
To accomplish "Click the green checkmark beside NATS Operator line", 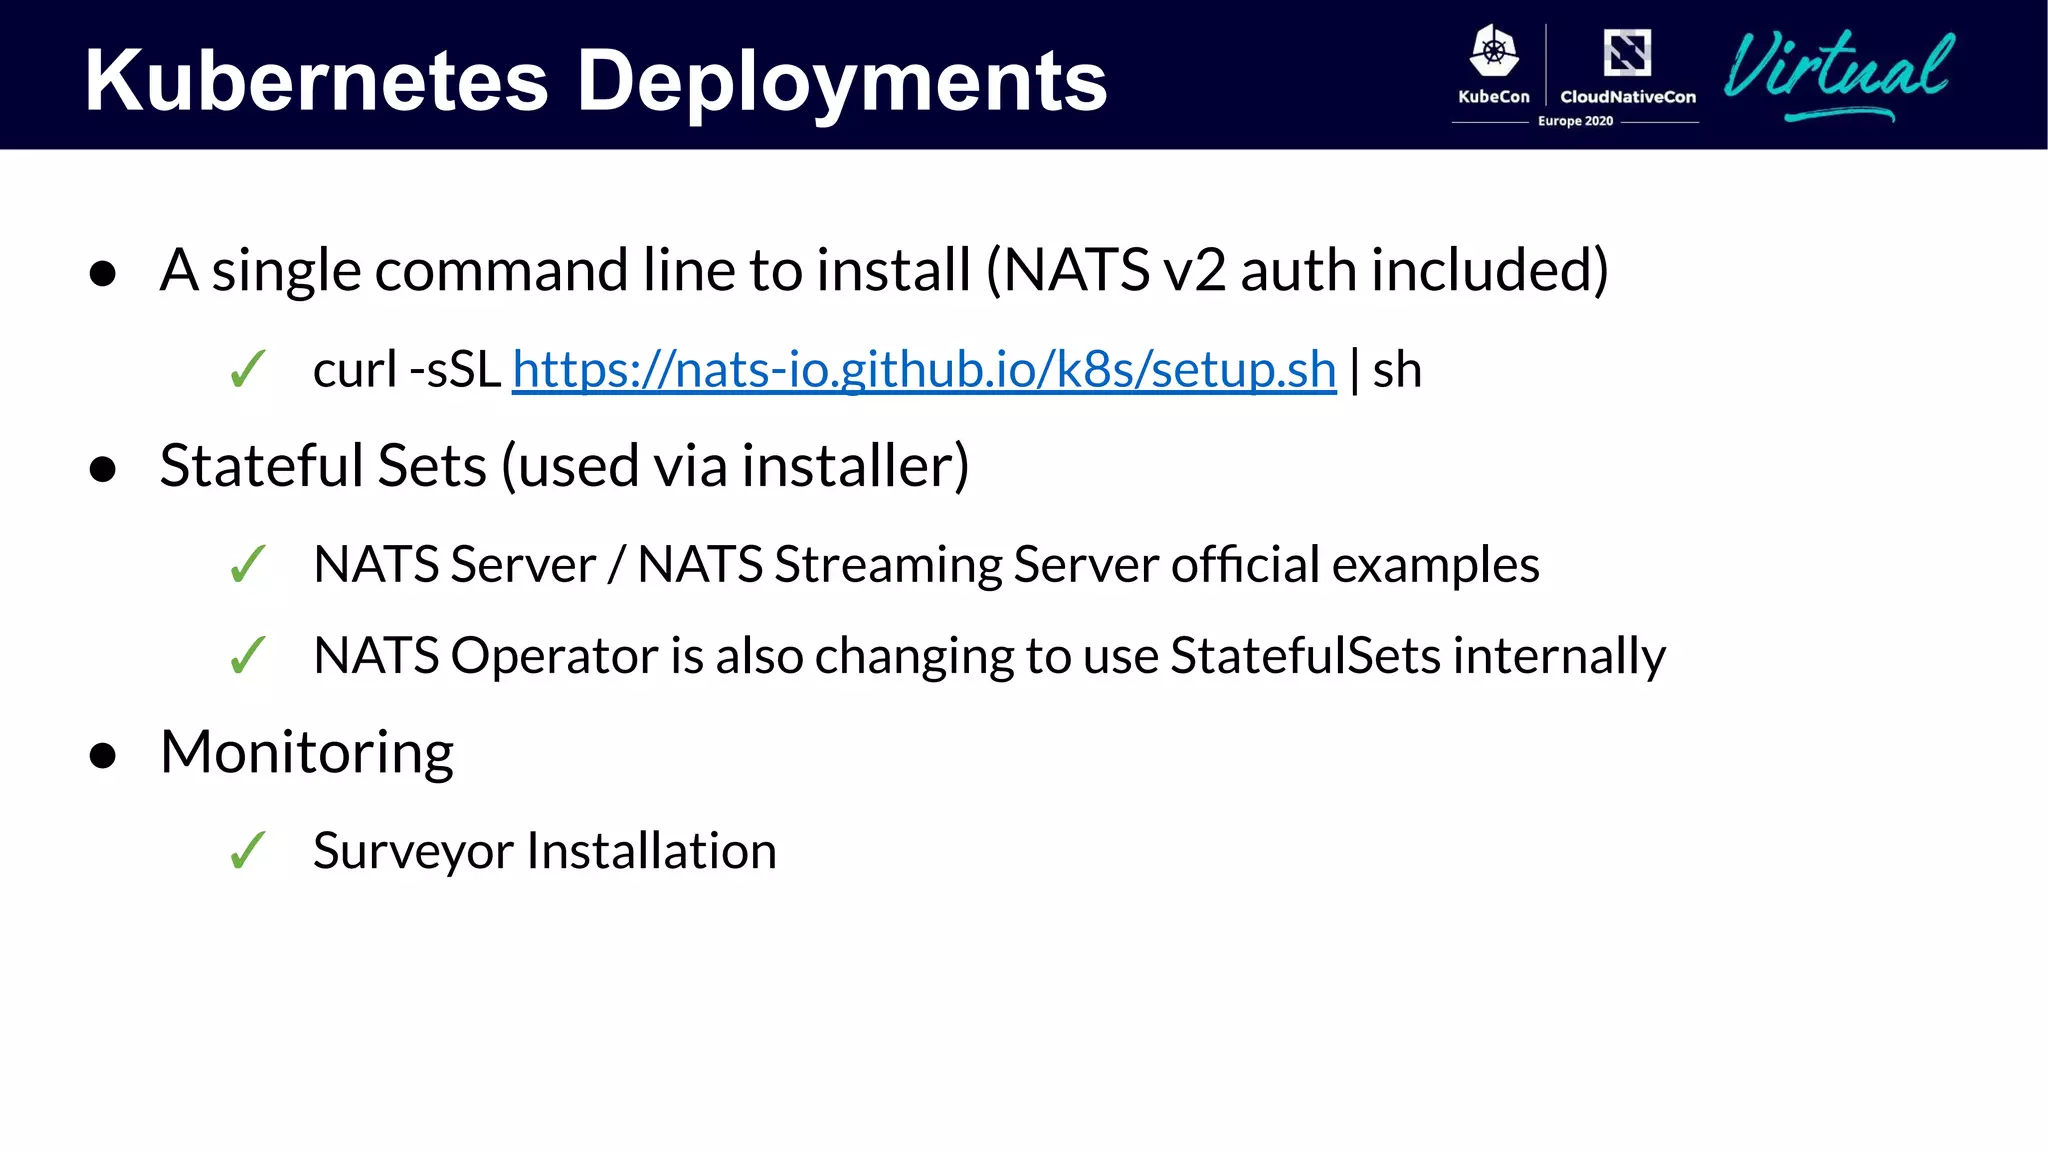I will coord(248,656).
